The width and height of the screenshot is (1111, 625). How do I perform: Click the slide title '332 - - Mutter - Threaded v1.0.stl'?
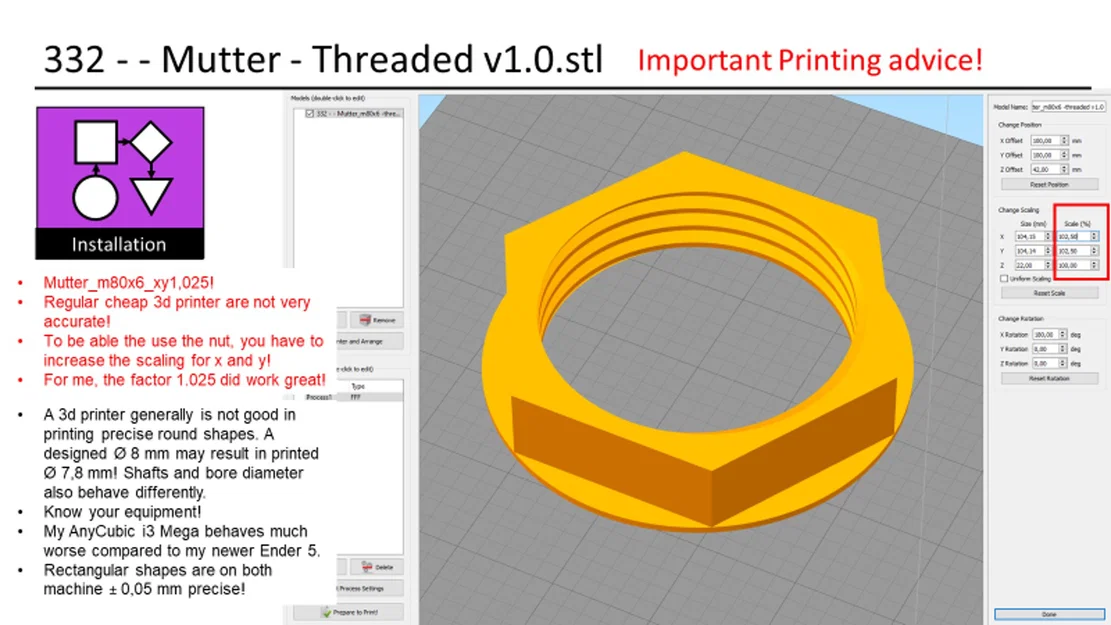pyautogui.click(x=323, y=60)
